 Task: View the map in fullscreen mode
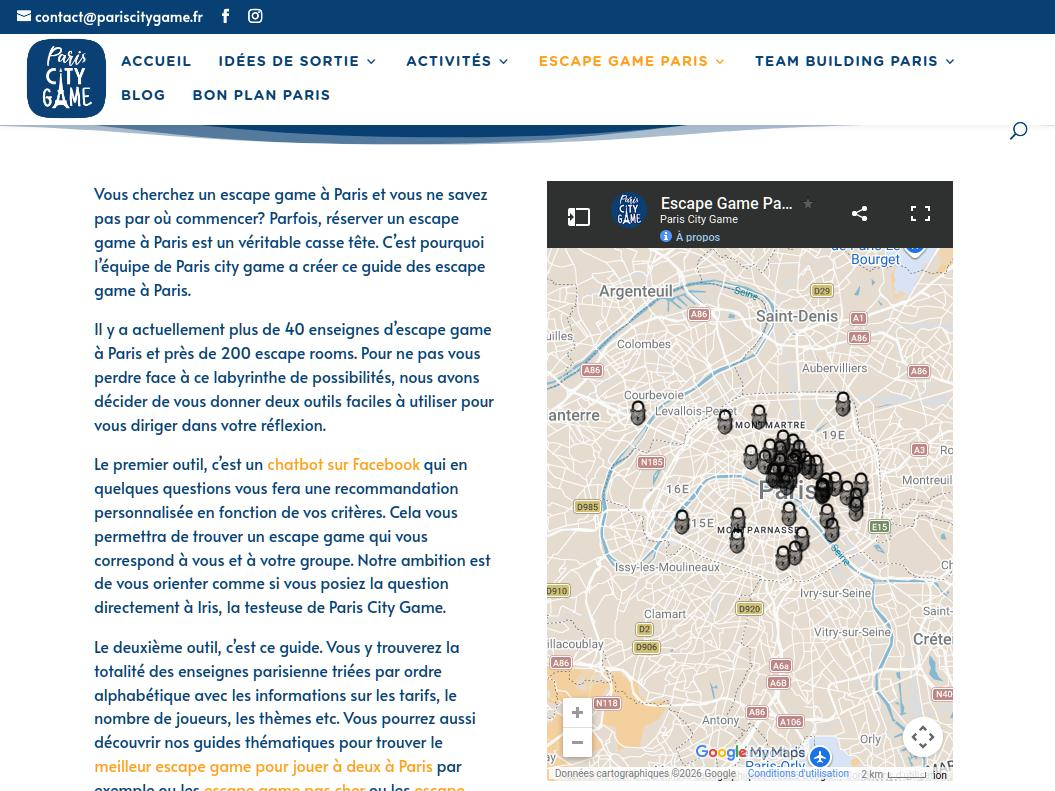[920, 213]
